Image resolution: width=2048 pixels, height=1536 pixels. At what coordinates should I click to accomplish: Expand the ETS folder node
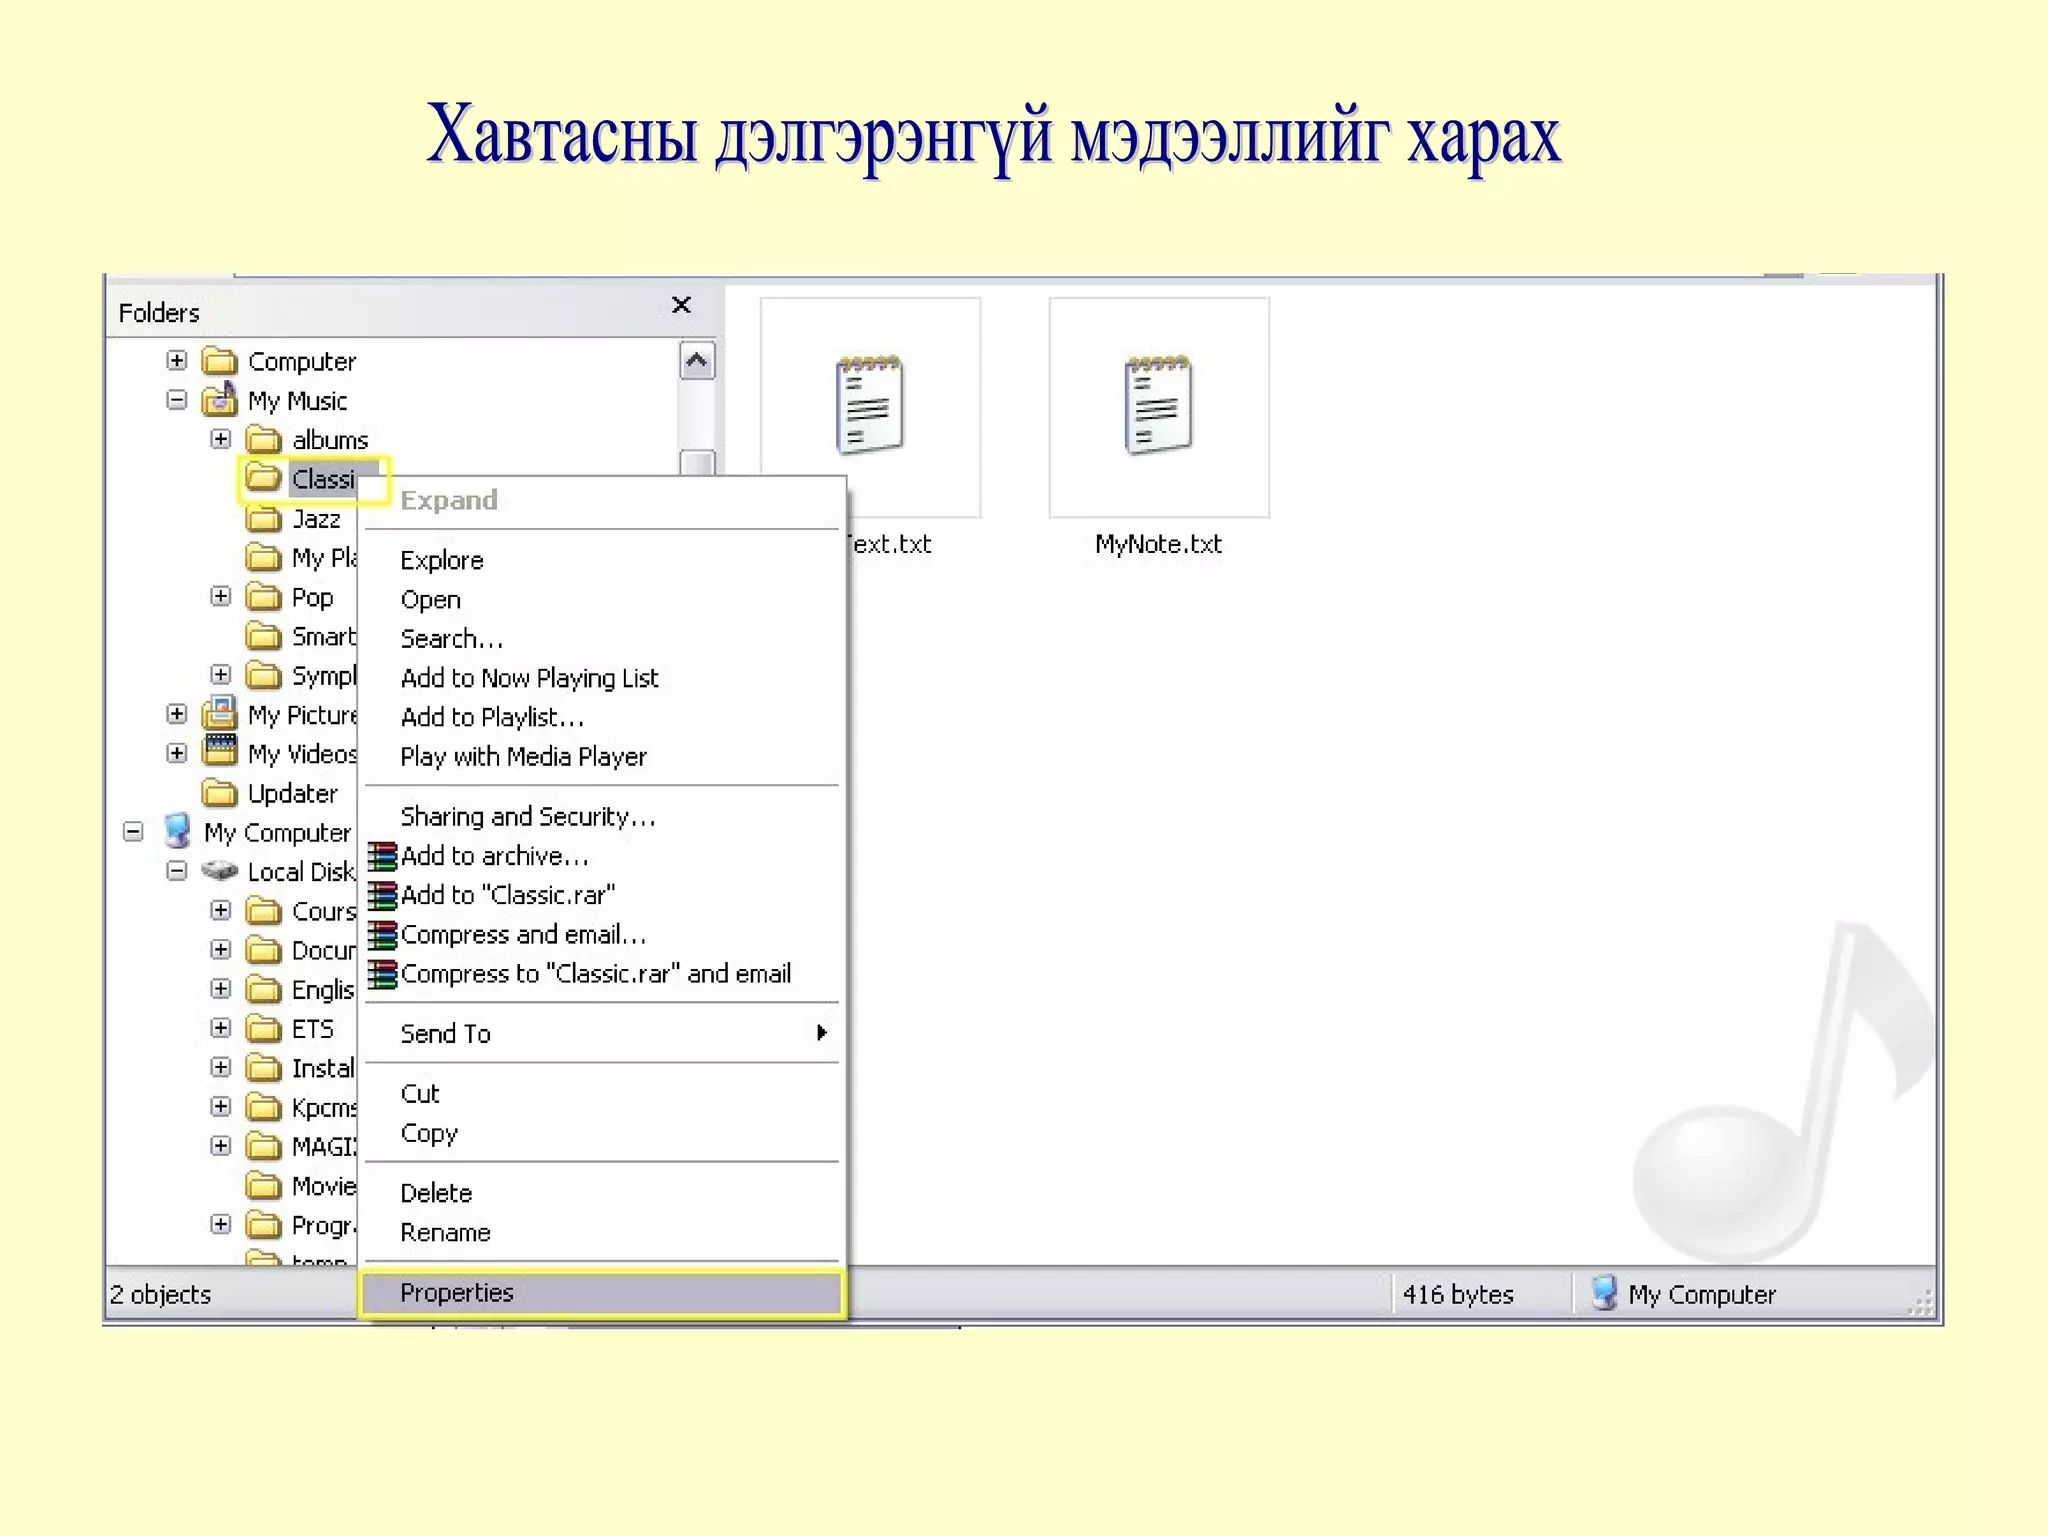221,1028
